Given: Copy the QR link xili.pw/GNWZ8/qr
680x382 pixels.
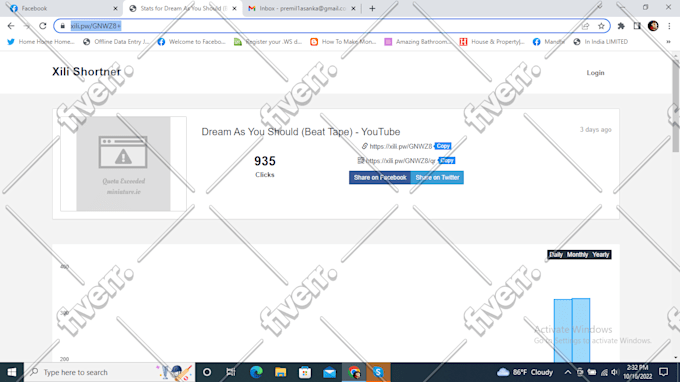Looking at the screenshot, I should click(x=447, y=160).
